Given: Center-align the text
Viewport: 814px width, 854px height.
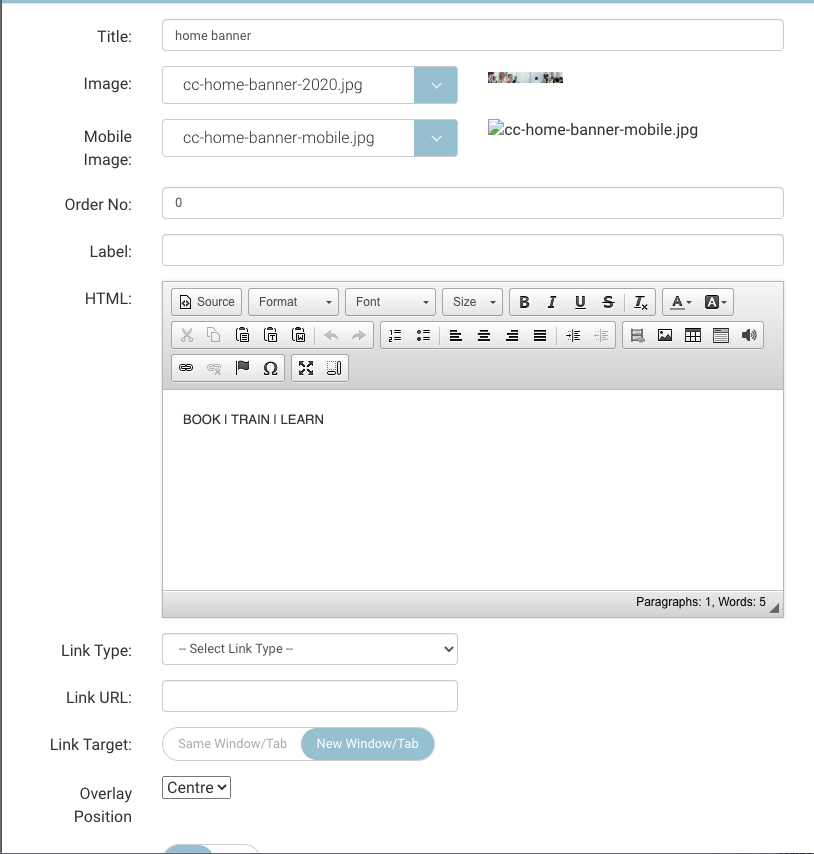Looking at the screenshot, I should 484,336.
